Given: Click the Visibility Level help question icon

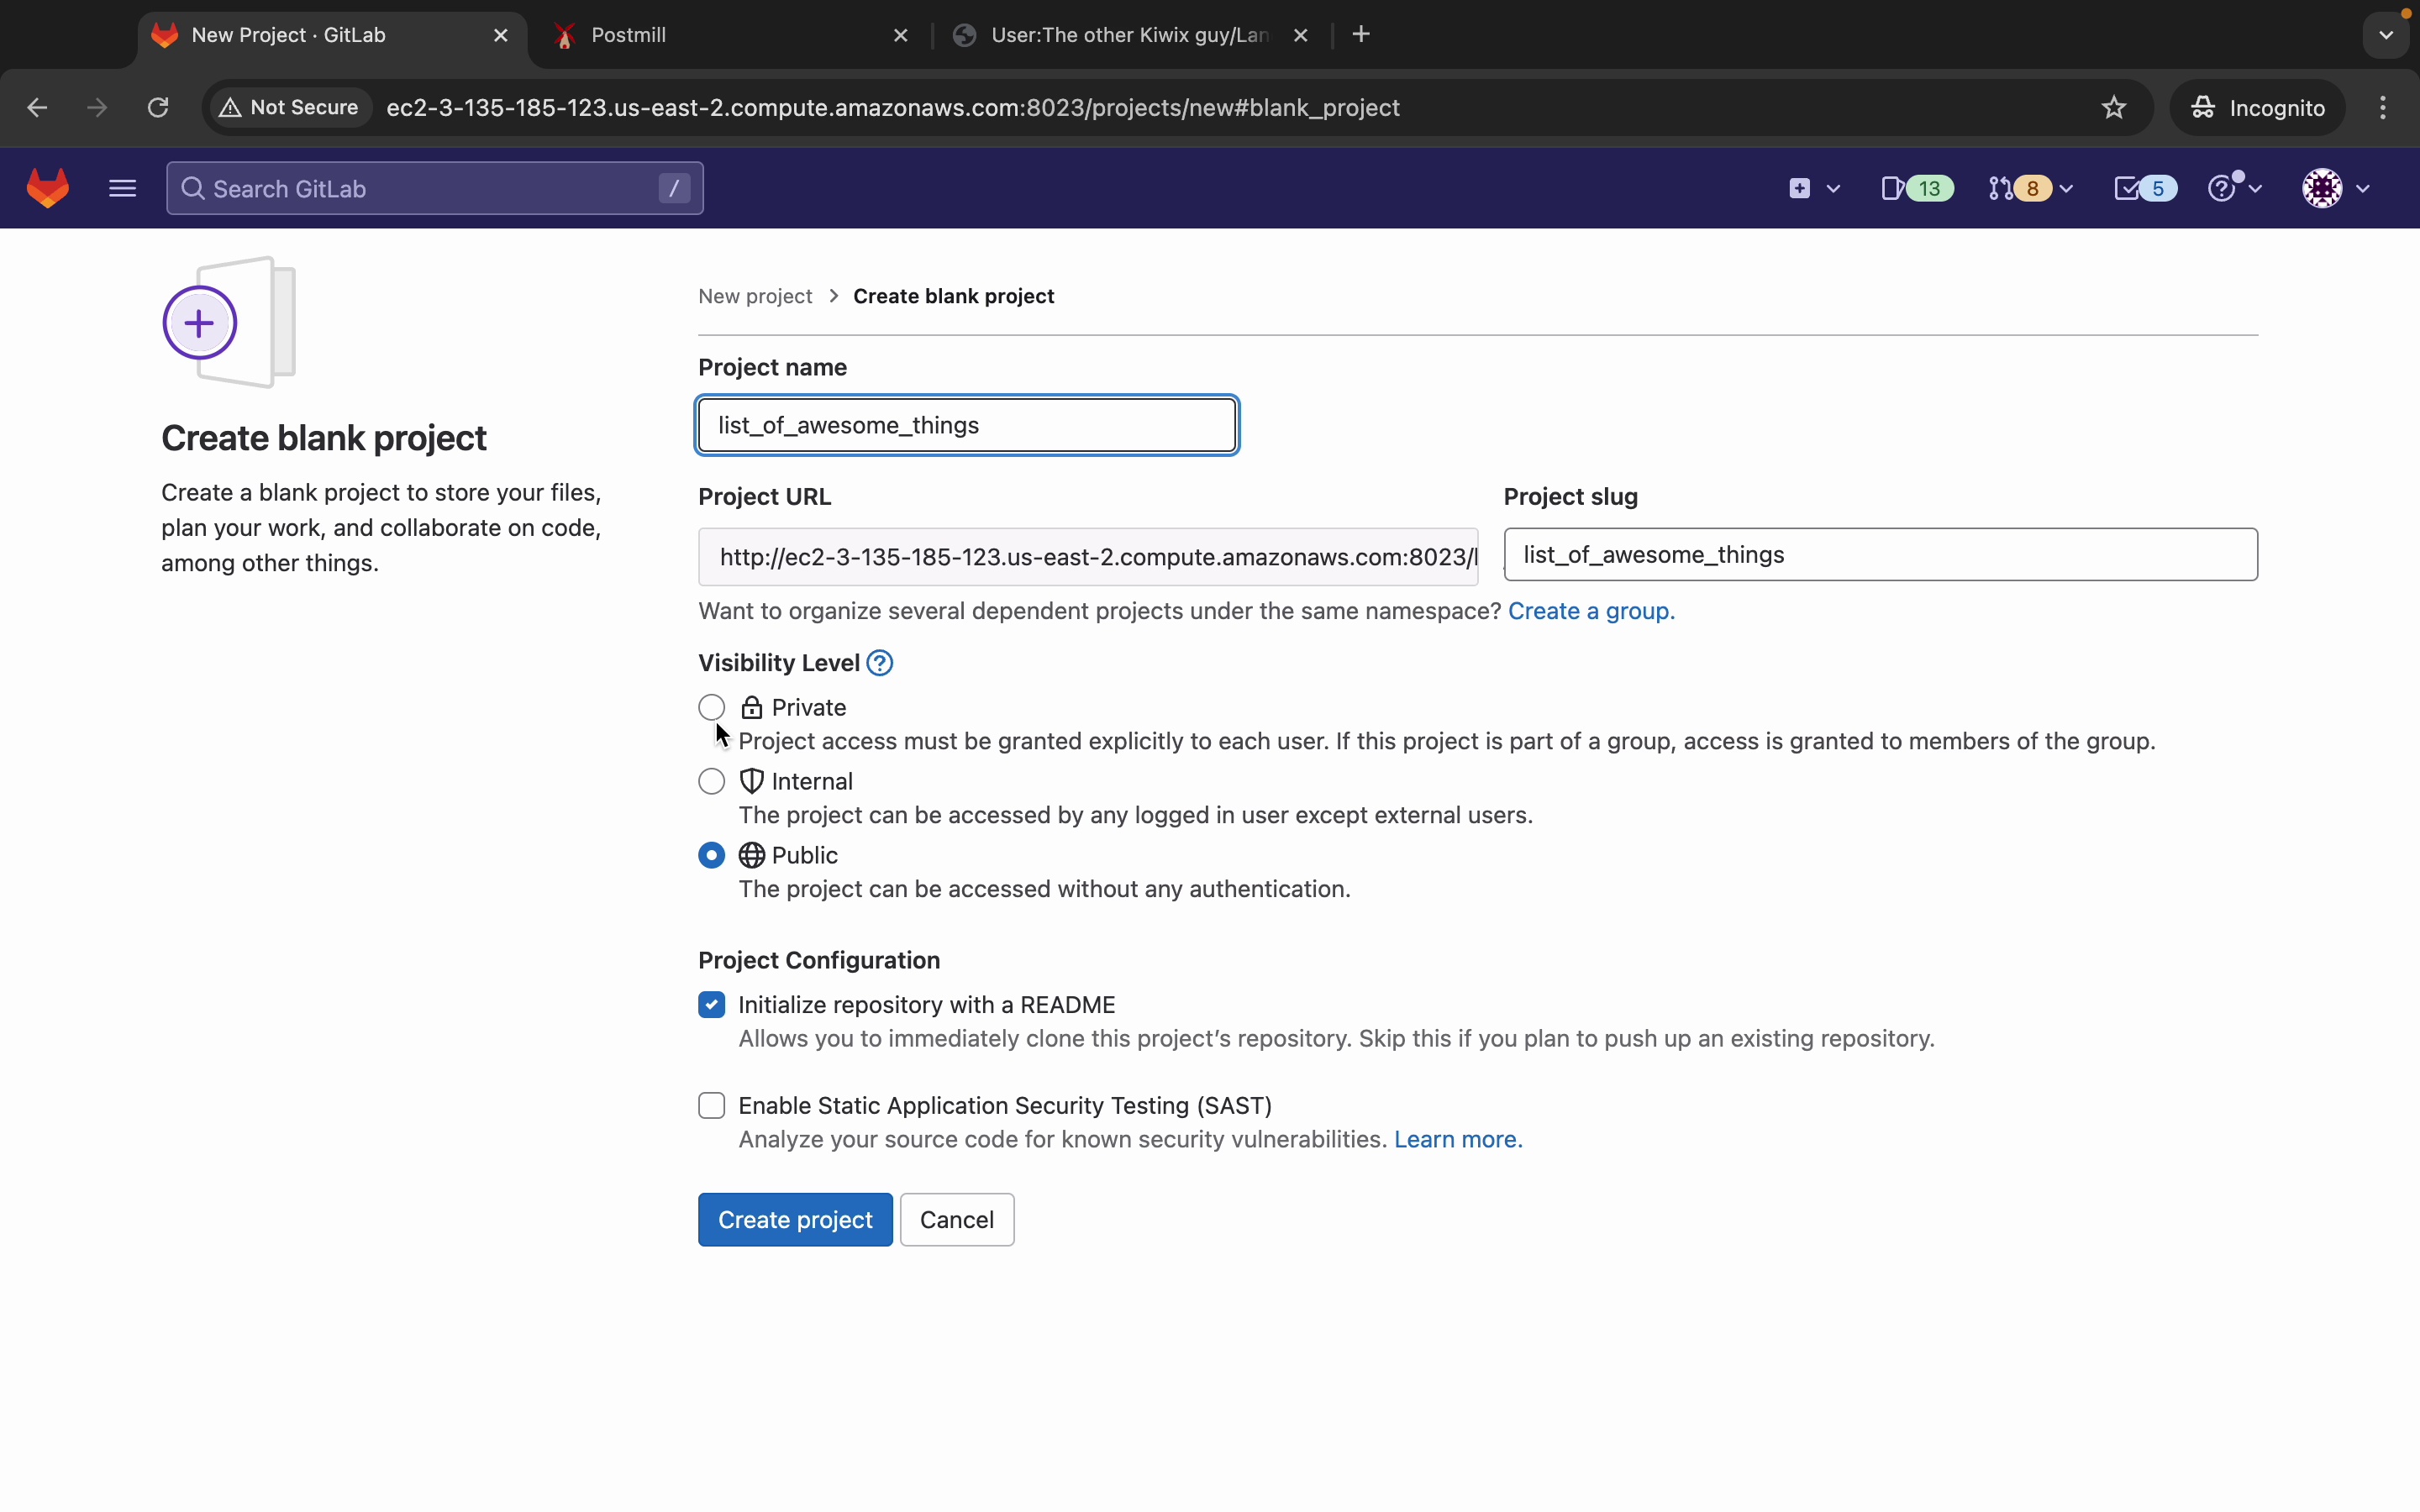Looking at the screenshot, I should coord(880,663).
